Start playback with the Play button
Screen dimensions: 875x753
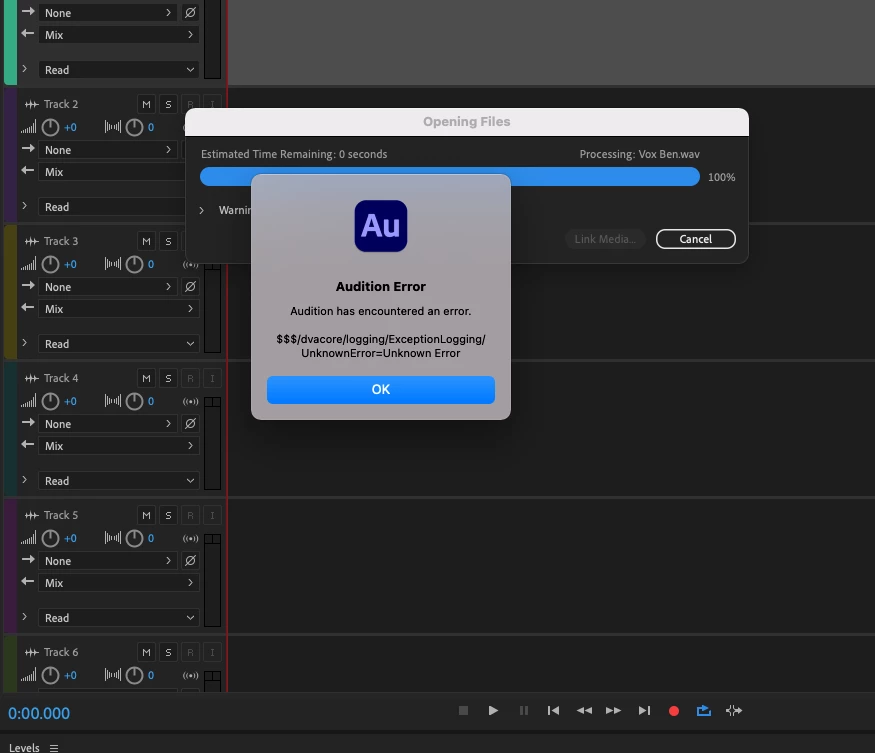(493, 711)
